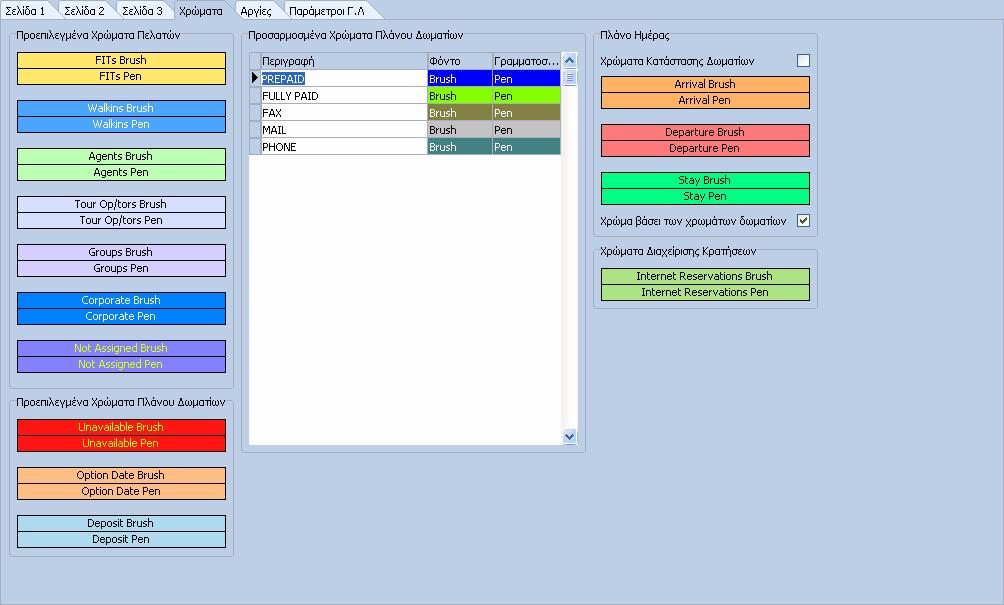Choose the Unavailable Brush color

click(x=121, y=427)
